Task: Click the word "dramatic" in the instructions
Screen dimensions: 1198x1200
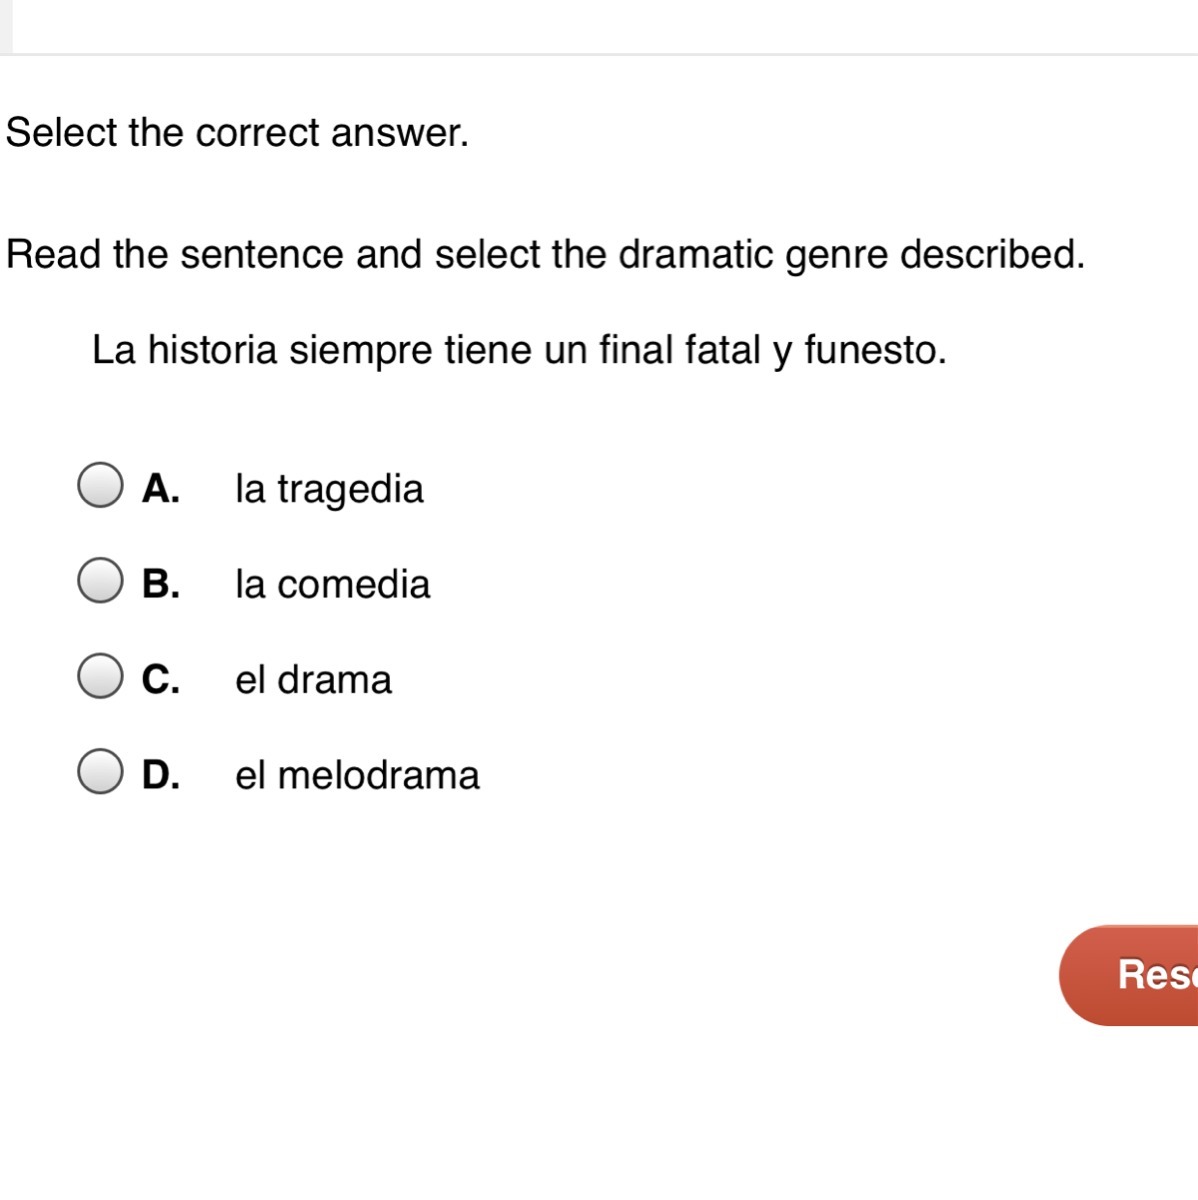Action: 696,254
